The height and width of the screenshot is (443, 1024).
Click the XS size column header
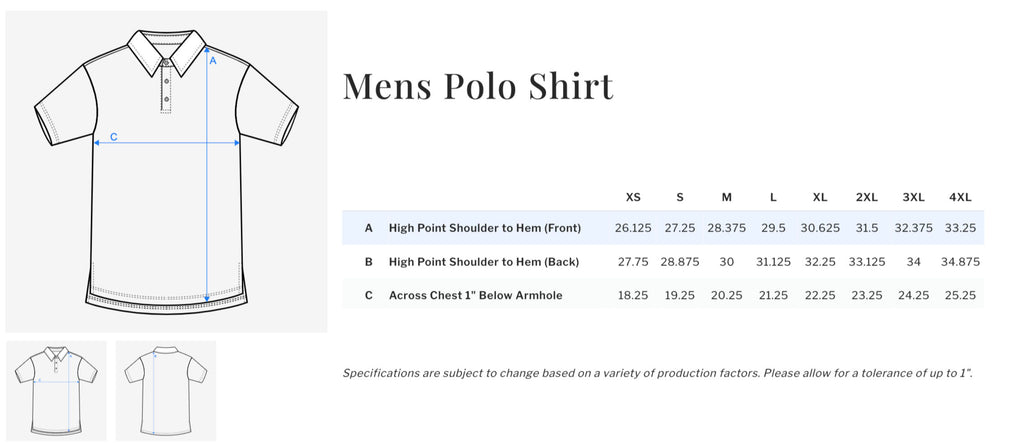coord(633,197)
